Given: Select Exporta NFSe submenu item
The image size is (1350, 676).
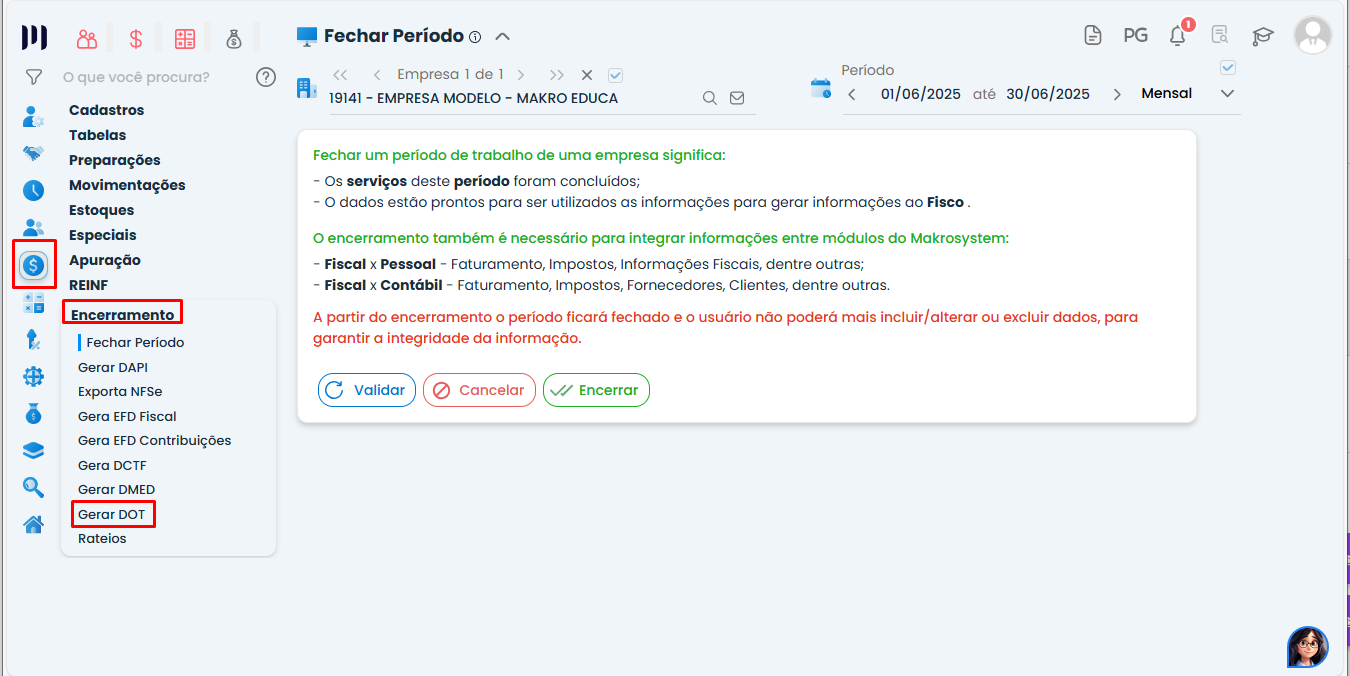Looking at the screenshot, I should point(120,392).
